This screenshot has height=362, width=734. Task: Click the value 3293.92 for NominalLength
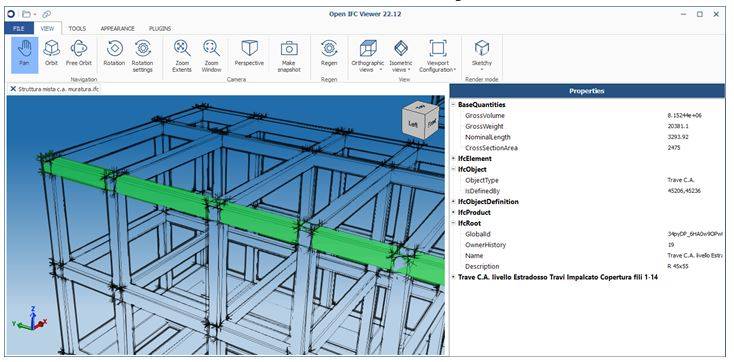pyautogui.click(x=678, y=137)
